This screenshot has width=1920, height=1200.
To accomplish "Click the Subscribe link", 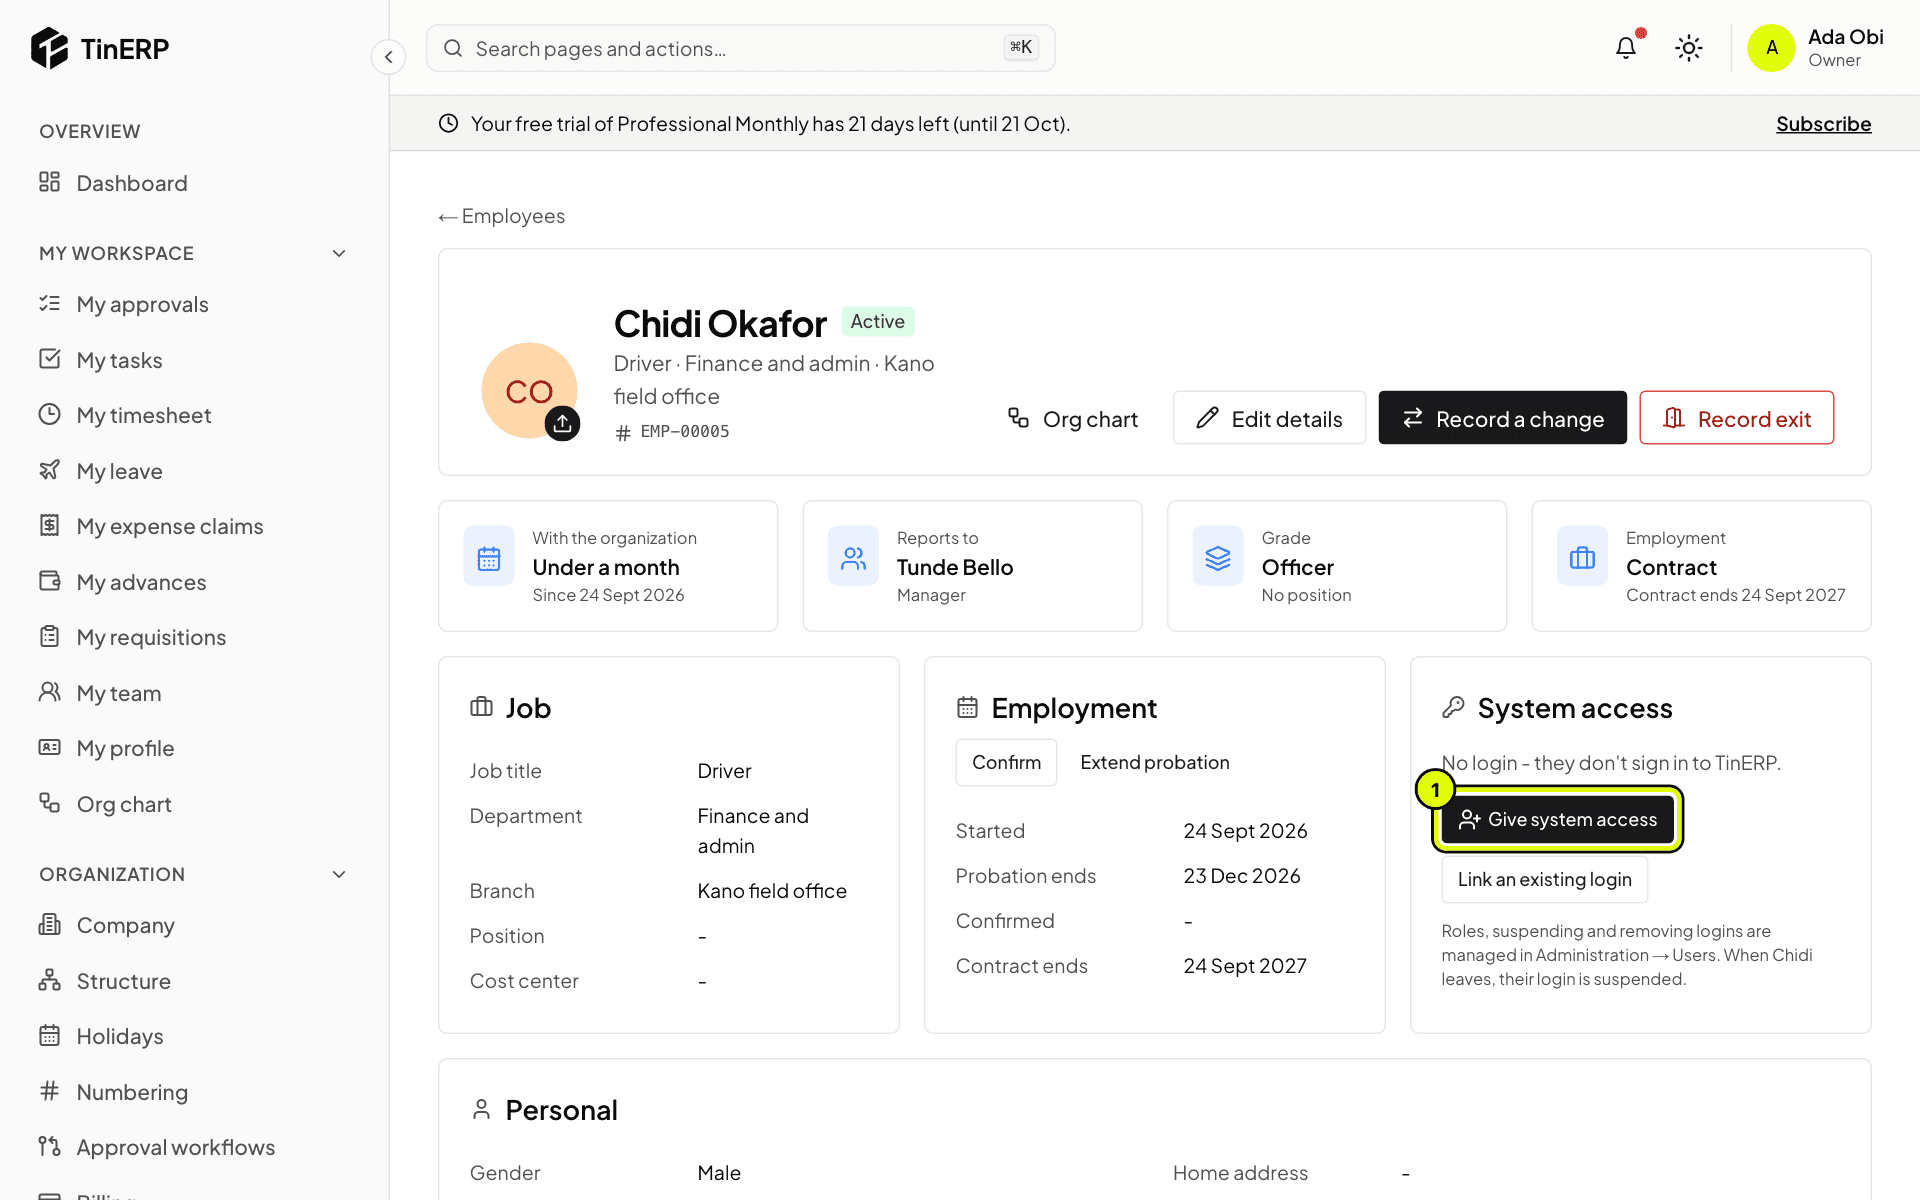I will click(x=1823, y=124).
